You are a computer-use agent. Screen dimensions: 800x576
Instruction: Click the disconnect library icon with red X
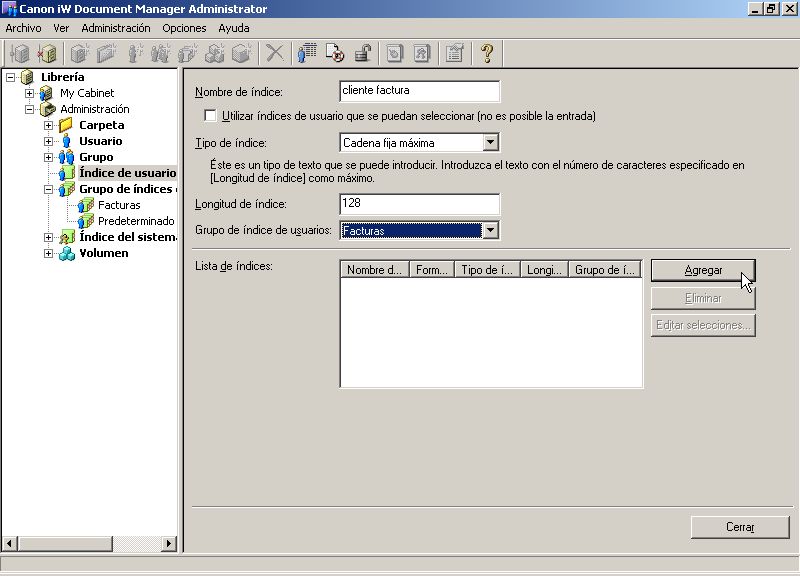tap(47, 53)
